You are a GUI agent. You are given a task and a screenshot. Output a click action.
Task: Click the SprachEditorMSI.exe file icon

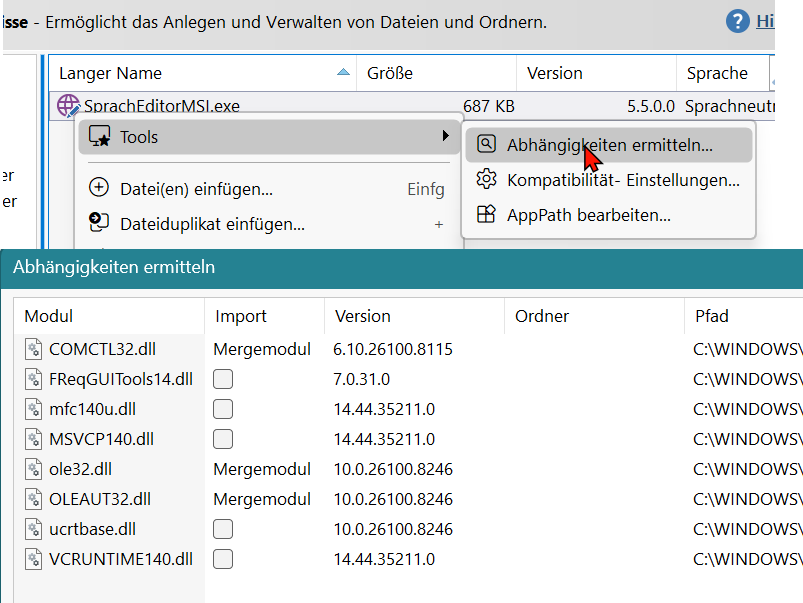(x=68, y=105)
